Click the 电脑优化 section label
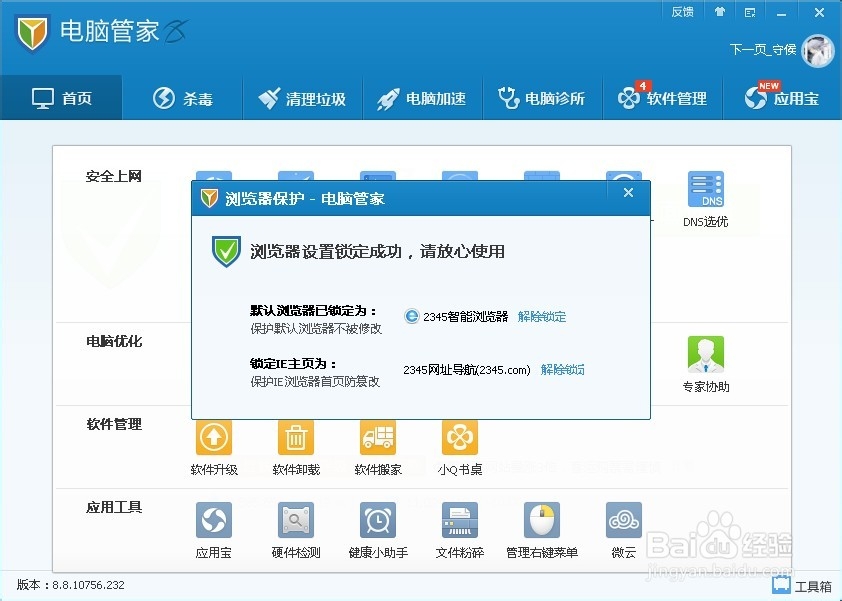 coord(114,341)
